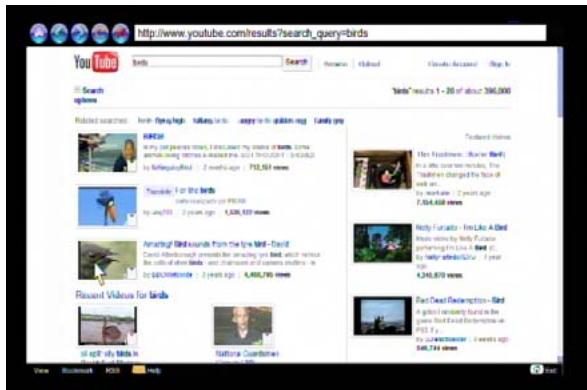The height and width of the screenshot is (390, 587).
Task: Open the lyre bird video thumbnail
Action: click(x=107, y=260)
